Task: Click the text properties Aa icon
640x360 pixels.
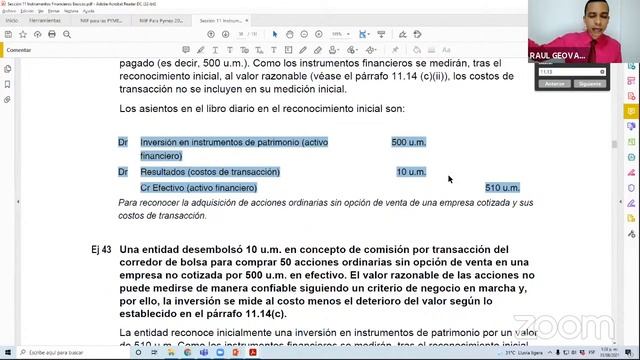Action: click(446, 50)
